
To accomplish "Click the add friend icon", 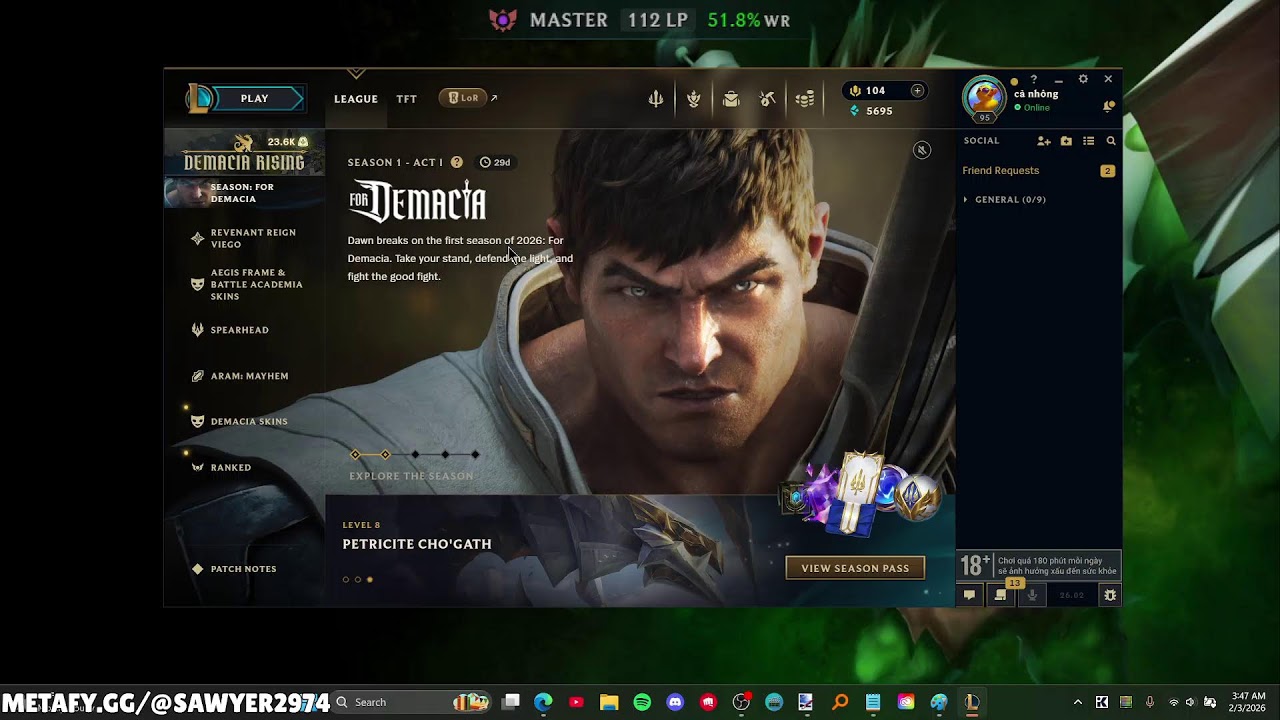I will coord(1044,141).
